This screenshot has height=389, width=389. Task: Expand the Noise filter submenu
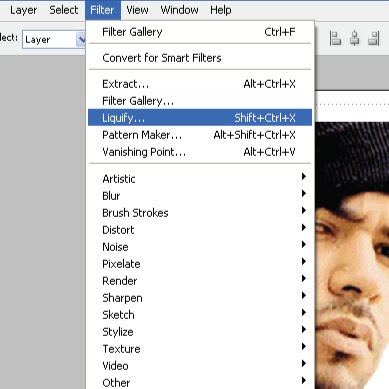199,247
